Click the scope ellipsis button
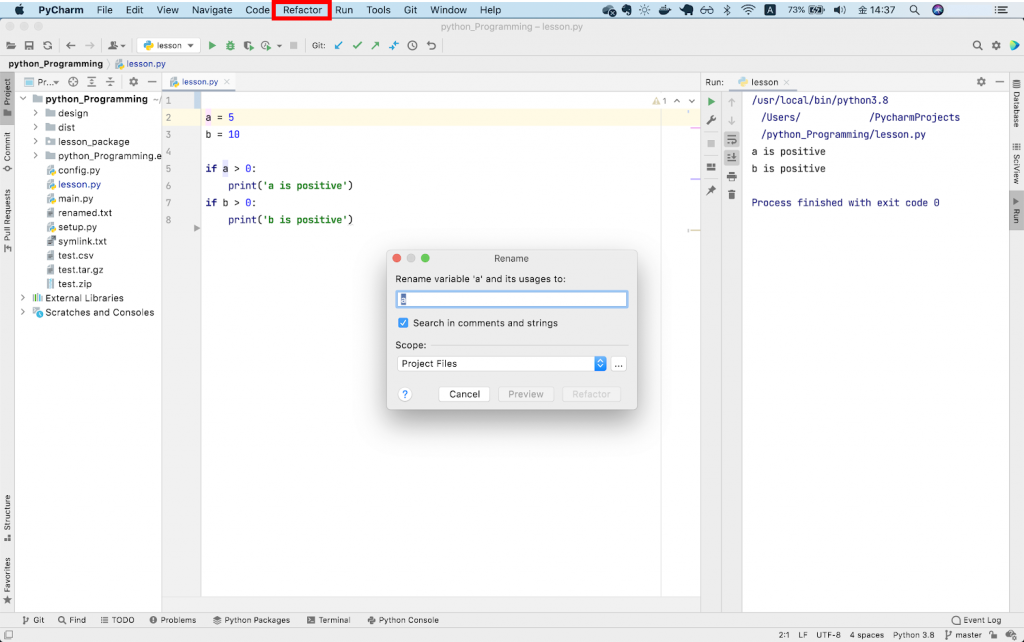 click(x=618, y=364)
